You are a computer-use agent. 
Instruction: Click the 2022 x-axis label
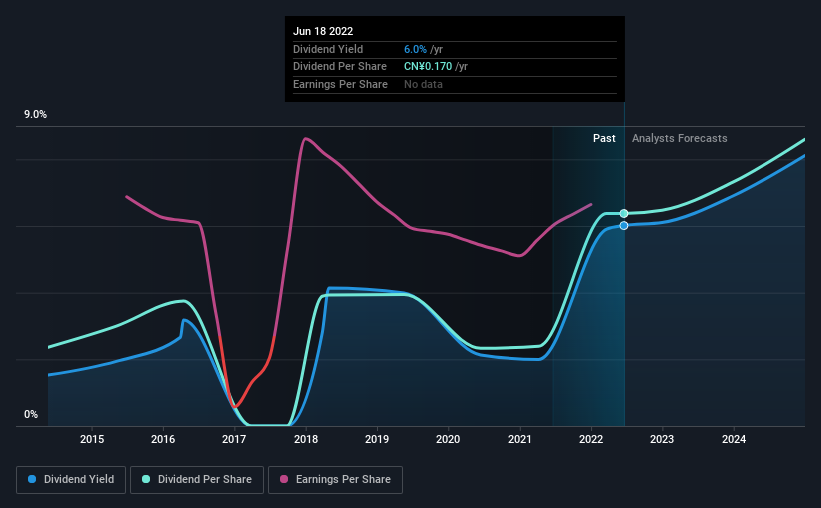[591, 439]
